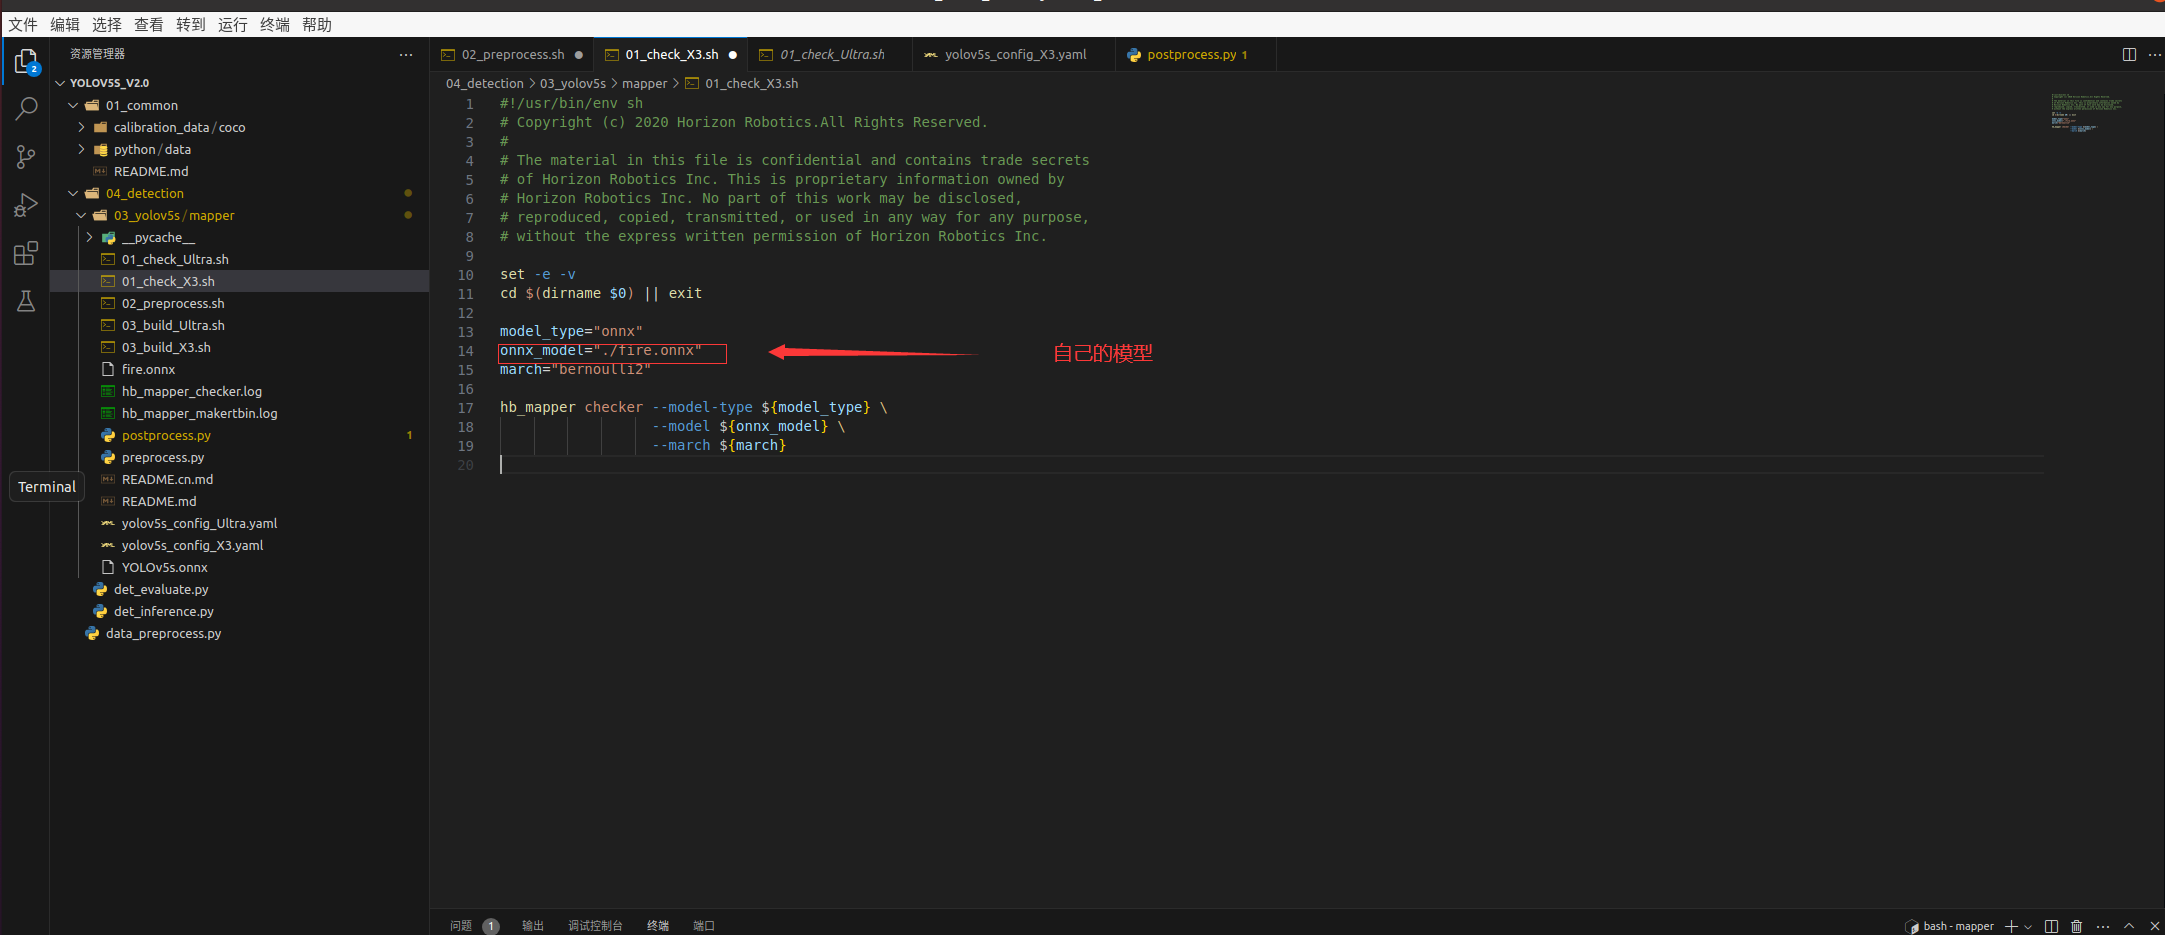The width and height of the screenshot is (2165, 935).
Task: Open the 文件 menu
Action: click(x=23, y=25)
